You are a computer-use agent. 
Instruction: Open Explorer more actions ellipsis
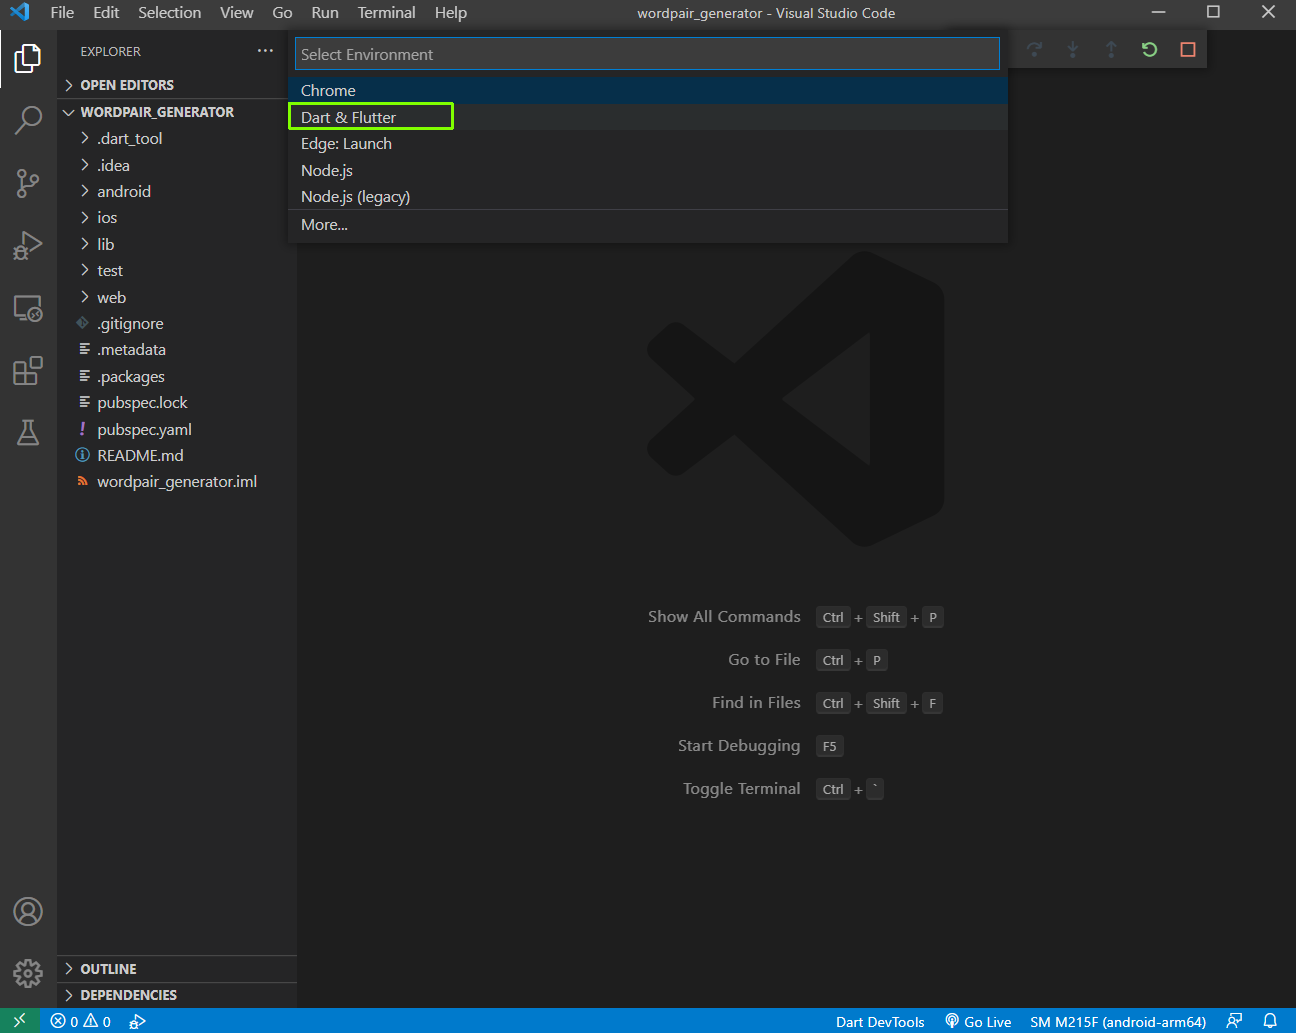[265, 51]
